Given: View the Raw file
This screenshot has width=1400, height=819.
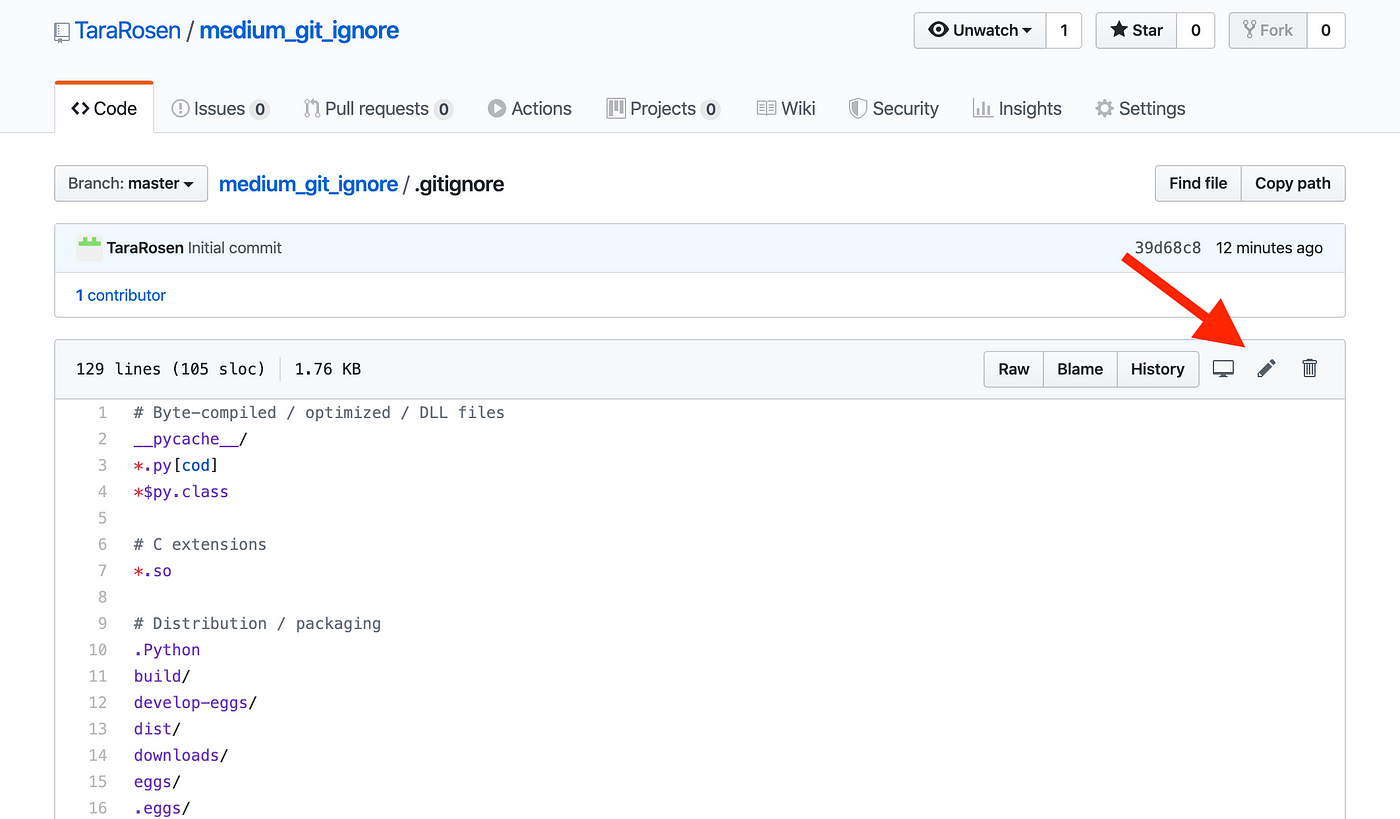Looking at the screenshot, I should click(1013, 369).
